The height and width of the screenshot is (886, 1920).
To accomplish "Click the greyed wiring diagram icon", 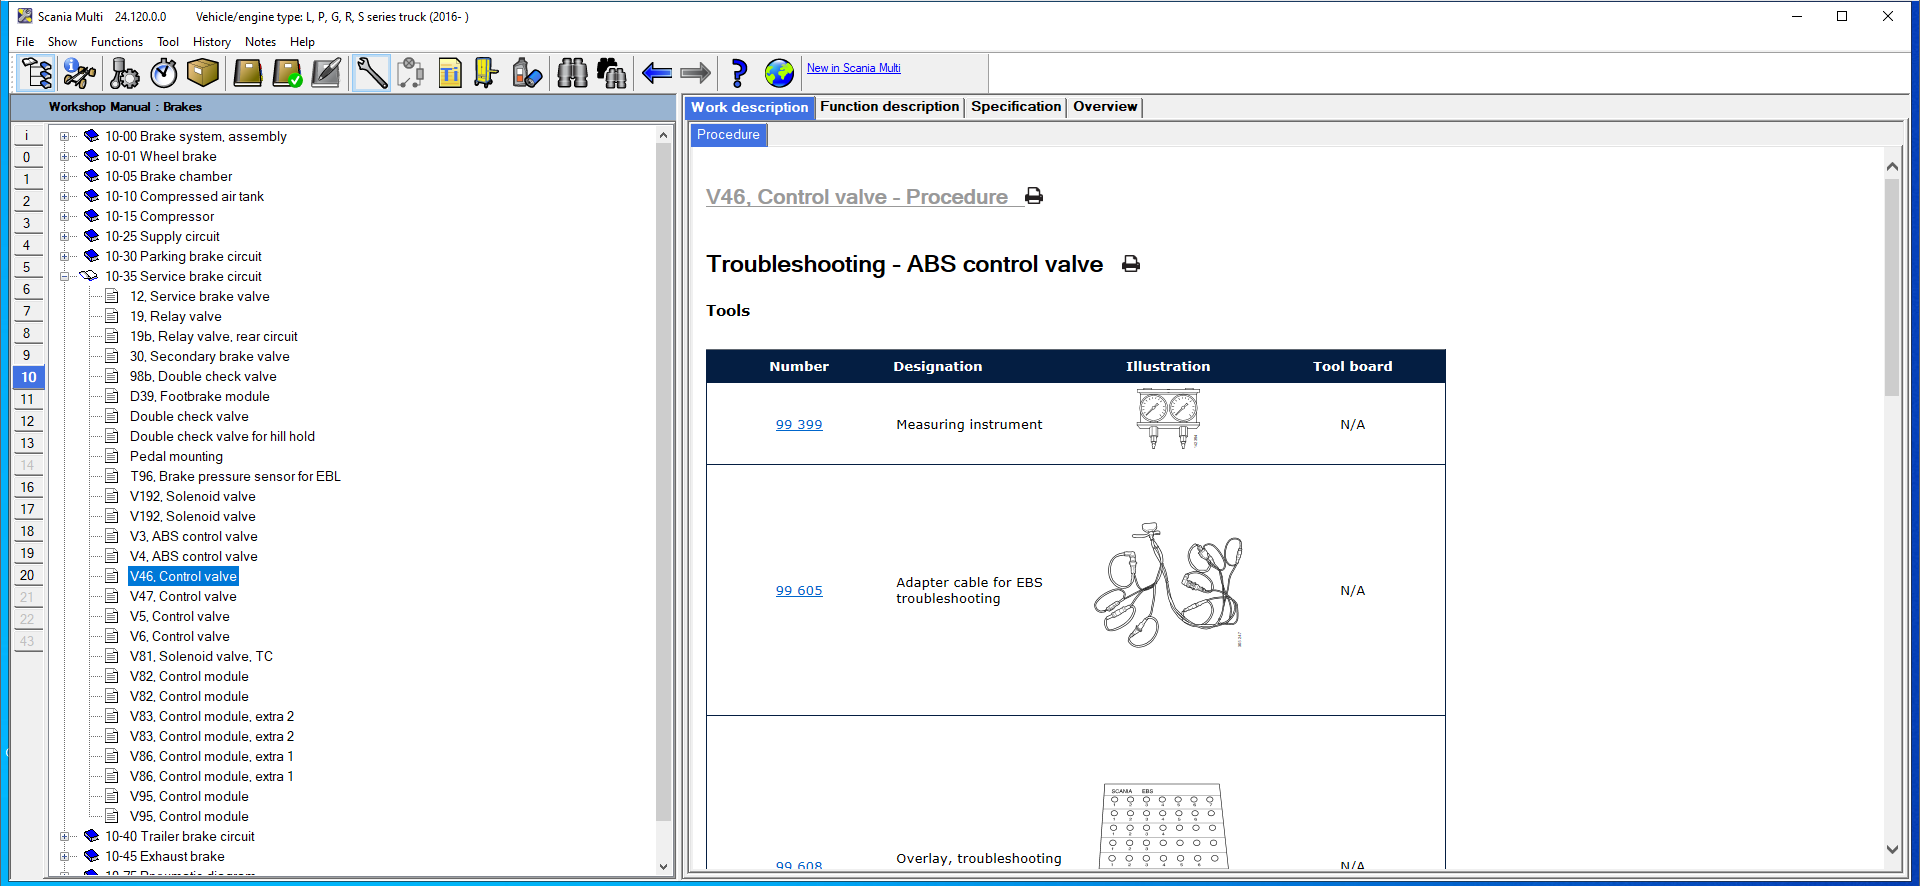I will click(410, 73).
